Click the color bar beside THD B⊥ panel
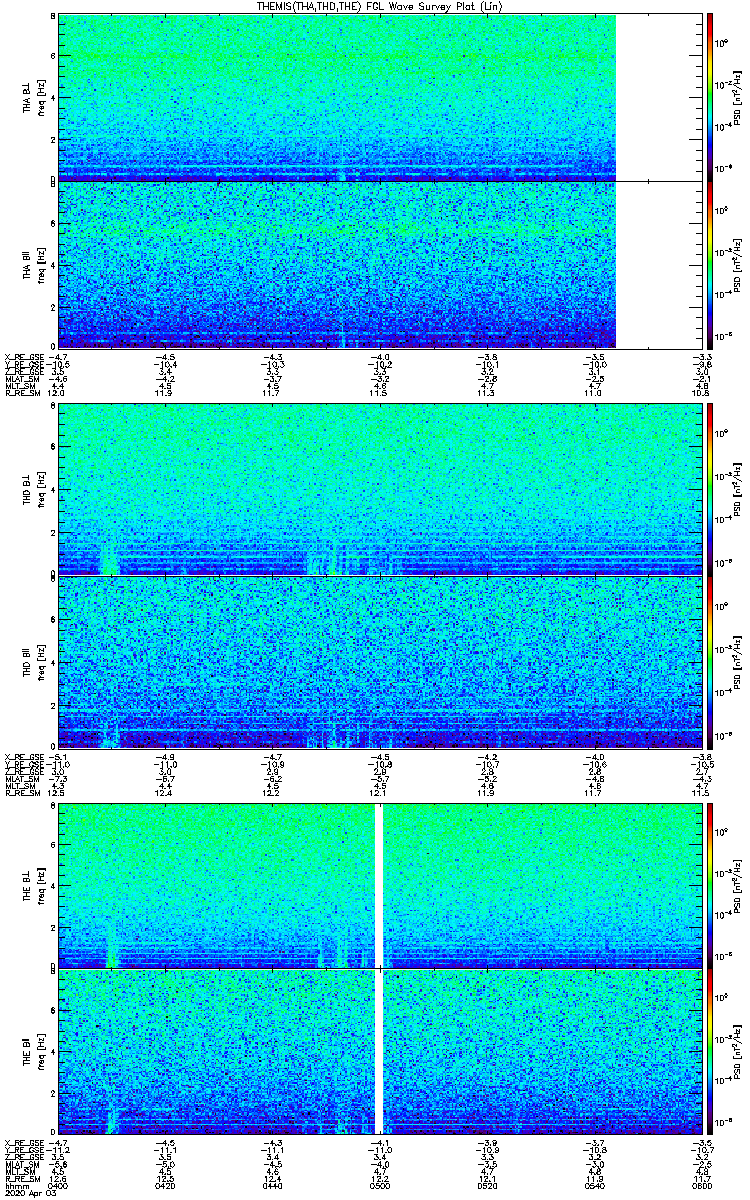This screenshot has height=1200, width=750. pos(709,490)
